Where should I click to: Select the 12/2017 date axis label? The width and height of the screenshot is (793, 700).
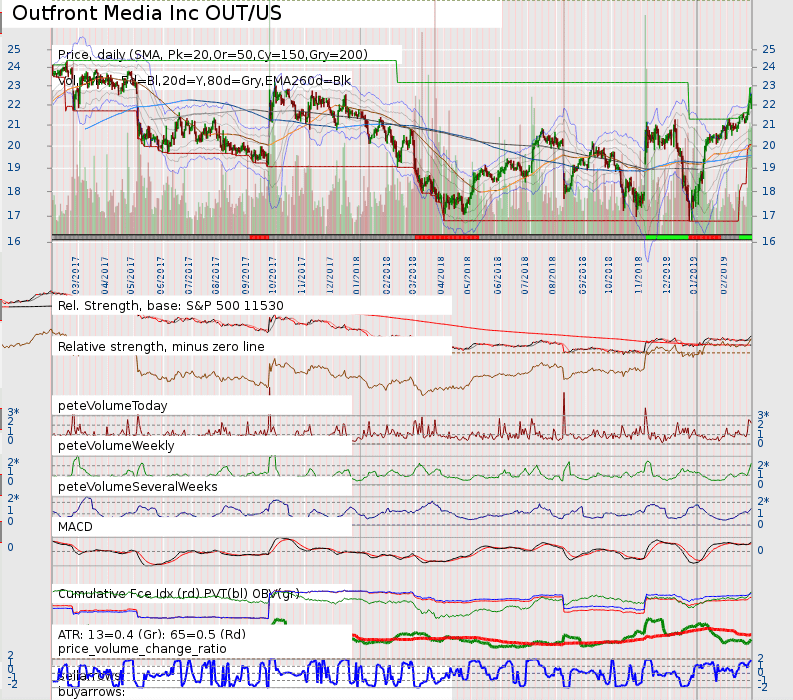click(330, 276)
